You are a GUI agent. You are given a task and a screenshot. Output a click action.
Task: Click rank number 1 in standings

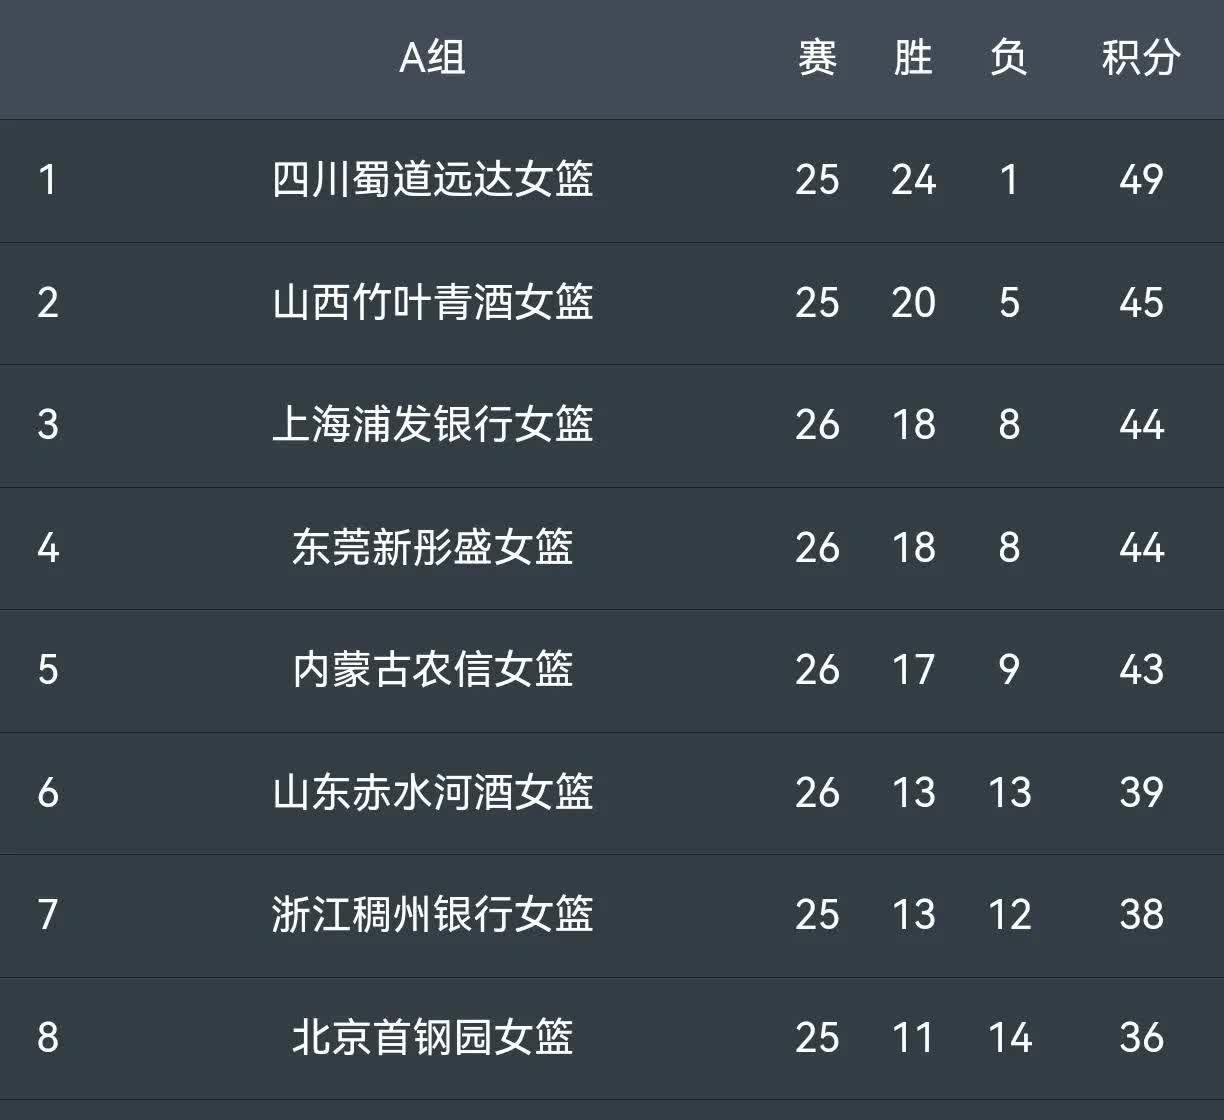tap(47, 180)
